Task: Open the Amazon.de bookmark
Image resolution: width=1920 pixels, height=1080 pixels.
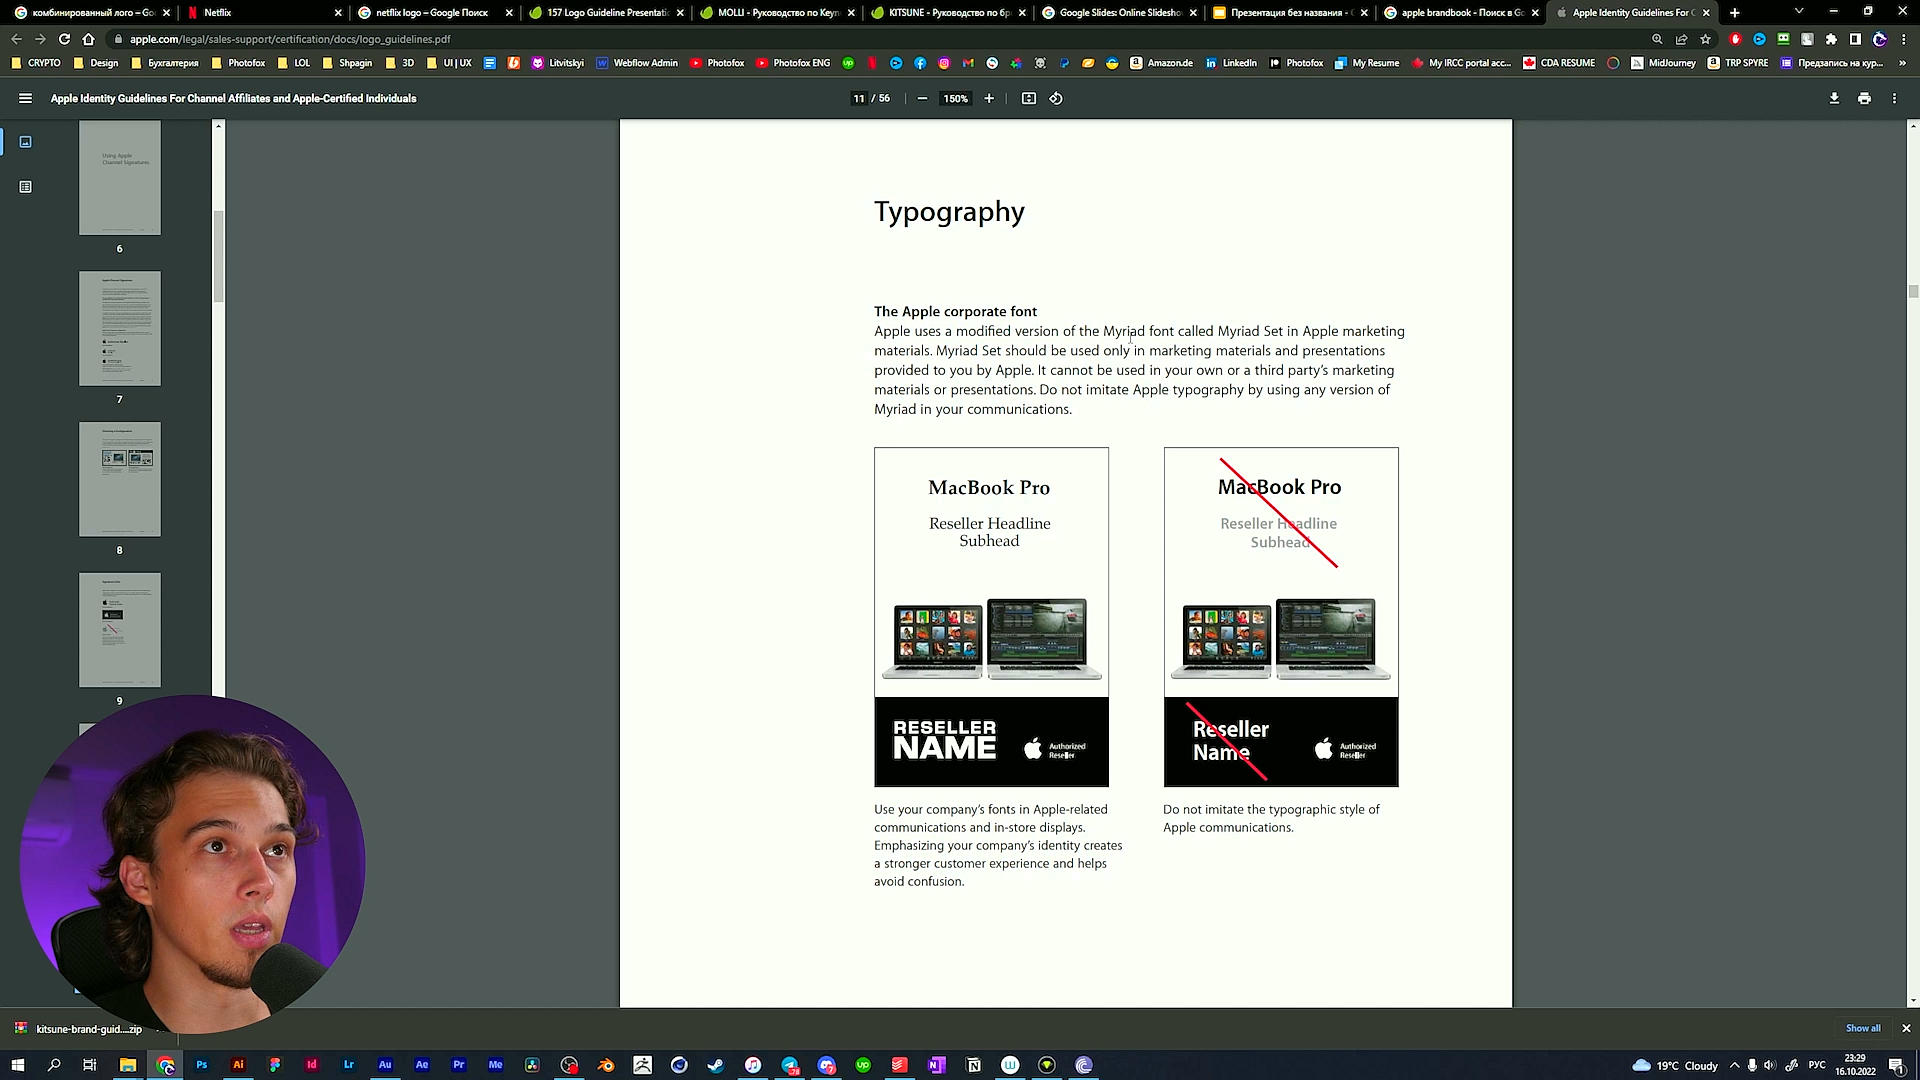Action: click(1161, 63)
